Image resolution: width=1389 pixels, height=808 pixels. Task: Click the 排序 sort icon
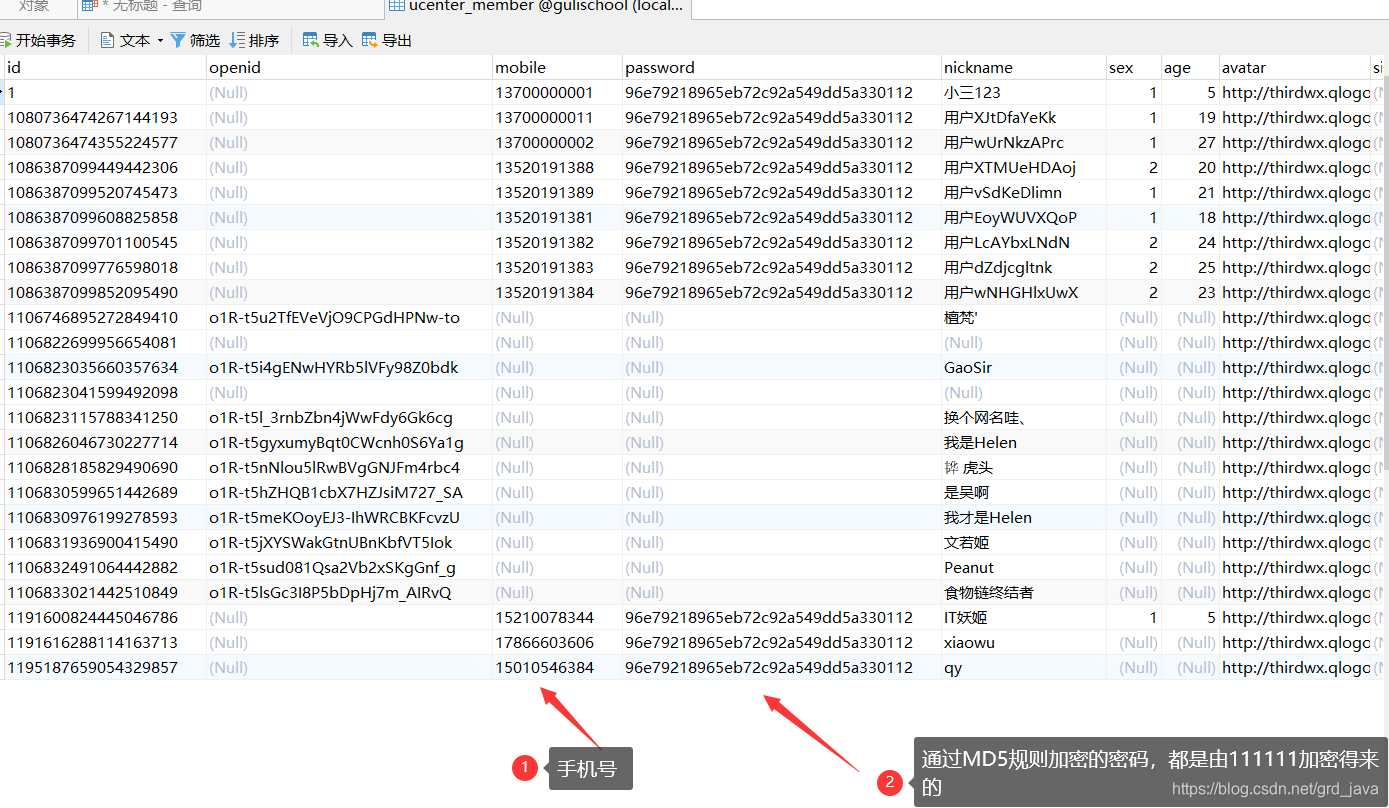click(x=237, y=40)
